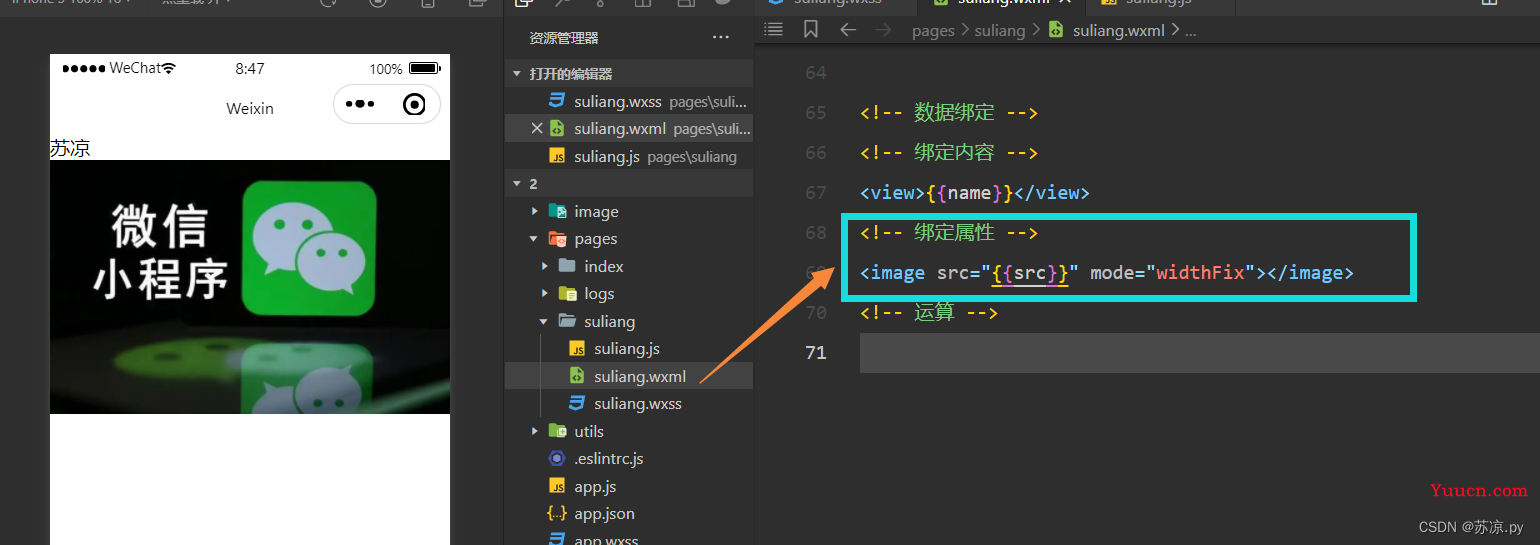Collapse the project root folder 2
1540x545 pixels.
click(517, 184)
